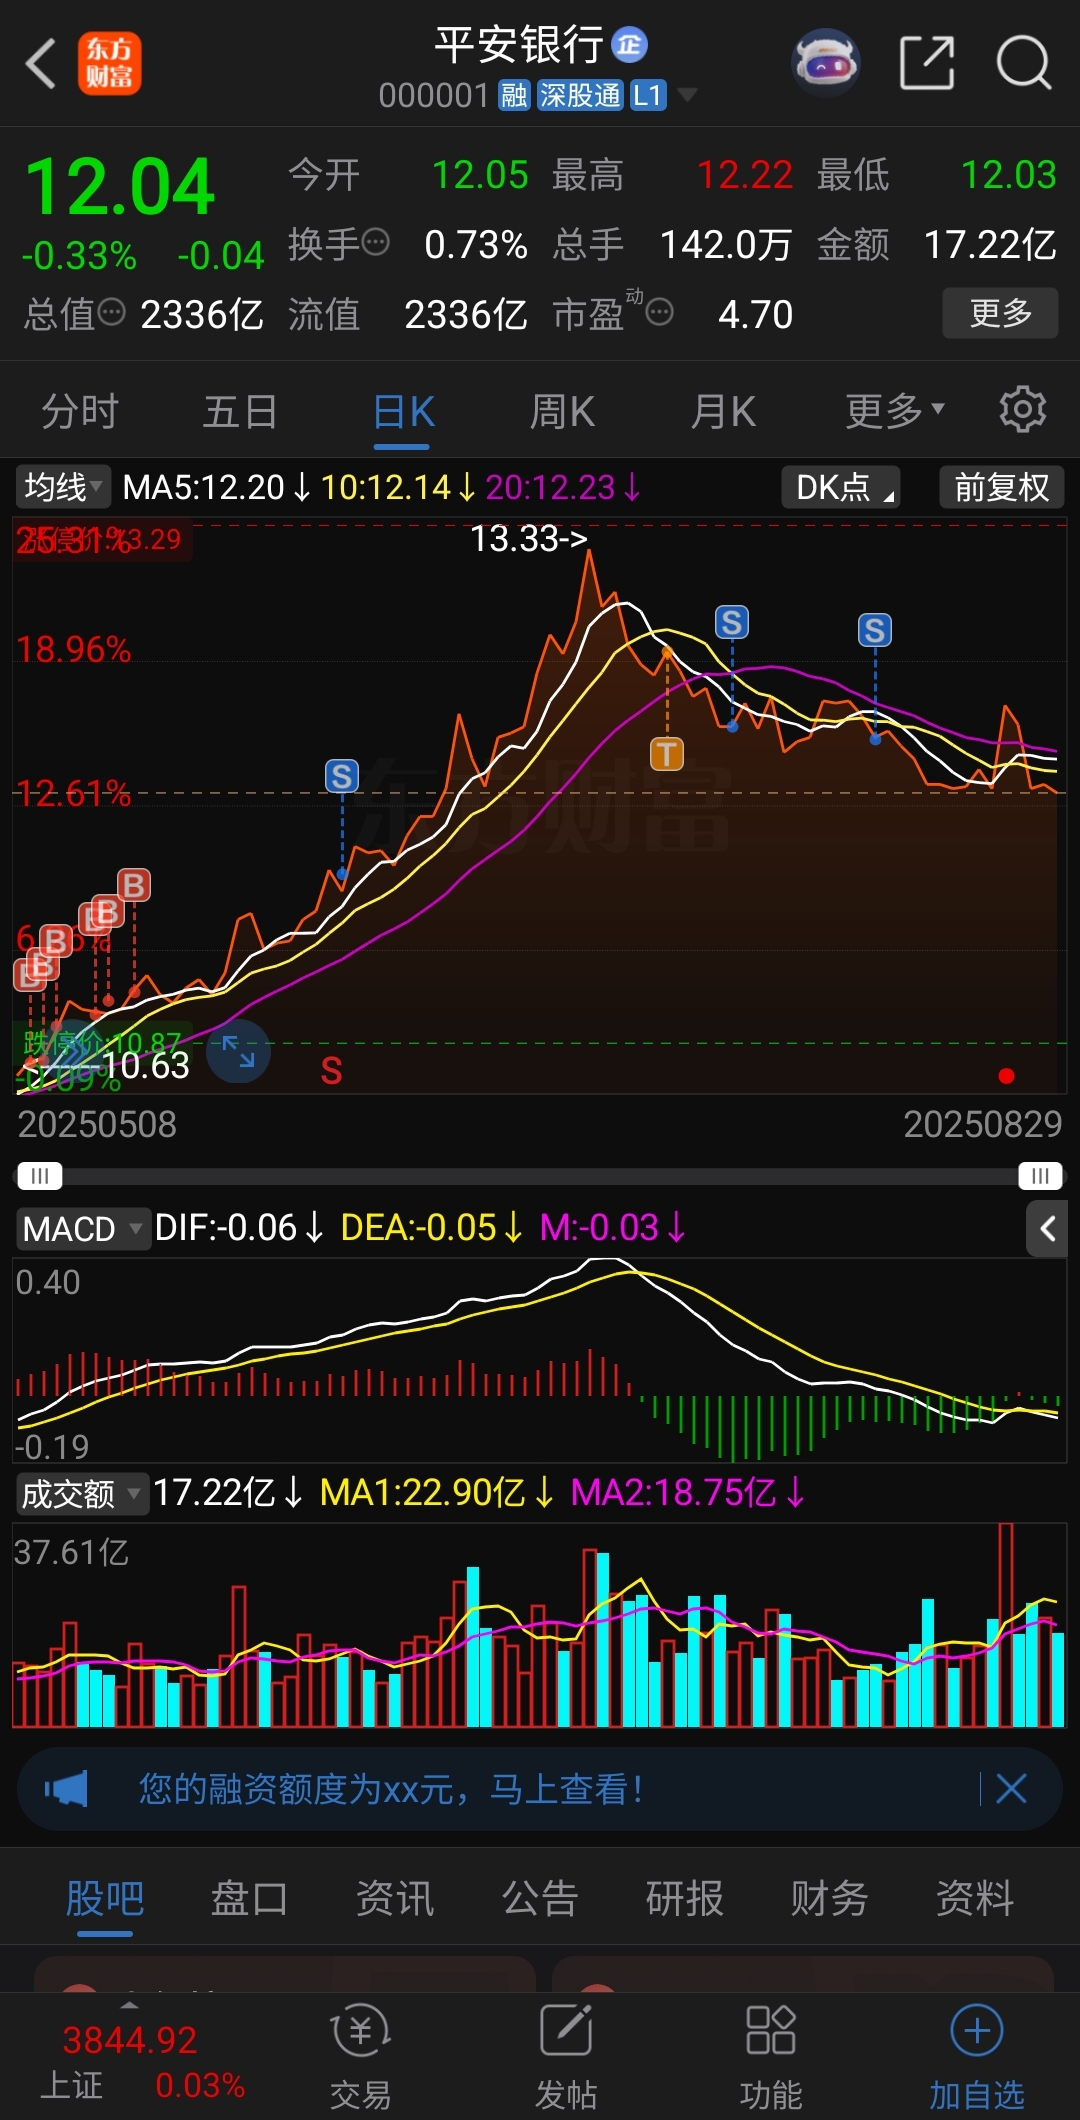Select the 日K chart tab
This screenshot has width=1080, height=2120.
coord(403,411)
